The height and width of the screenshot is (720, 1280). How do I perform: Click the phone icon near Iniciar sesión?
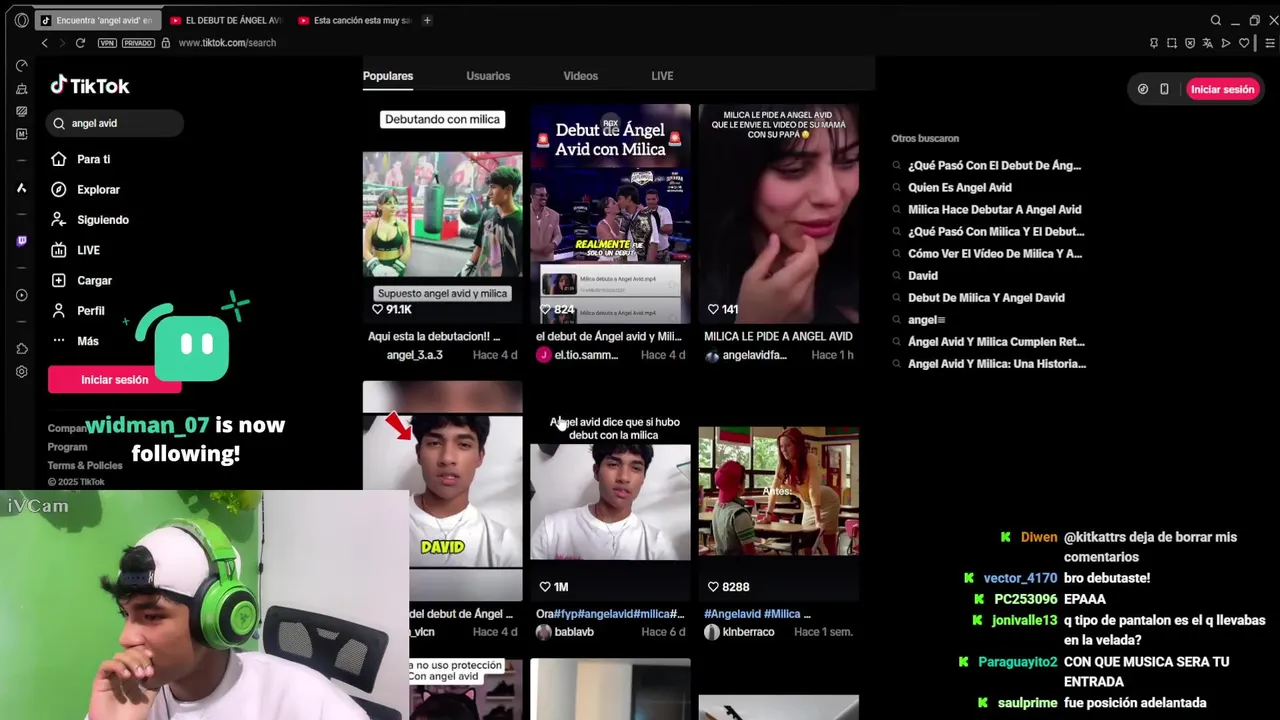(1164, 89)
